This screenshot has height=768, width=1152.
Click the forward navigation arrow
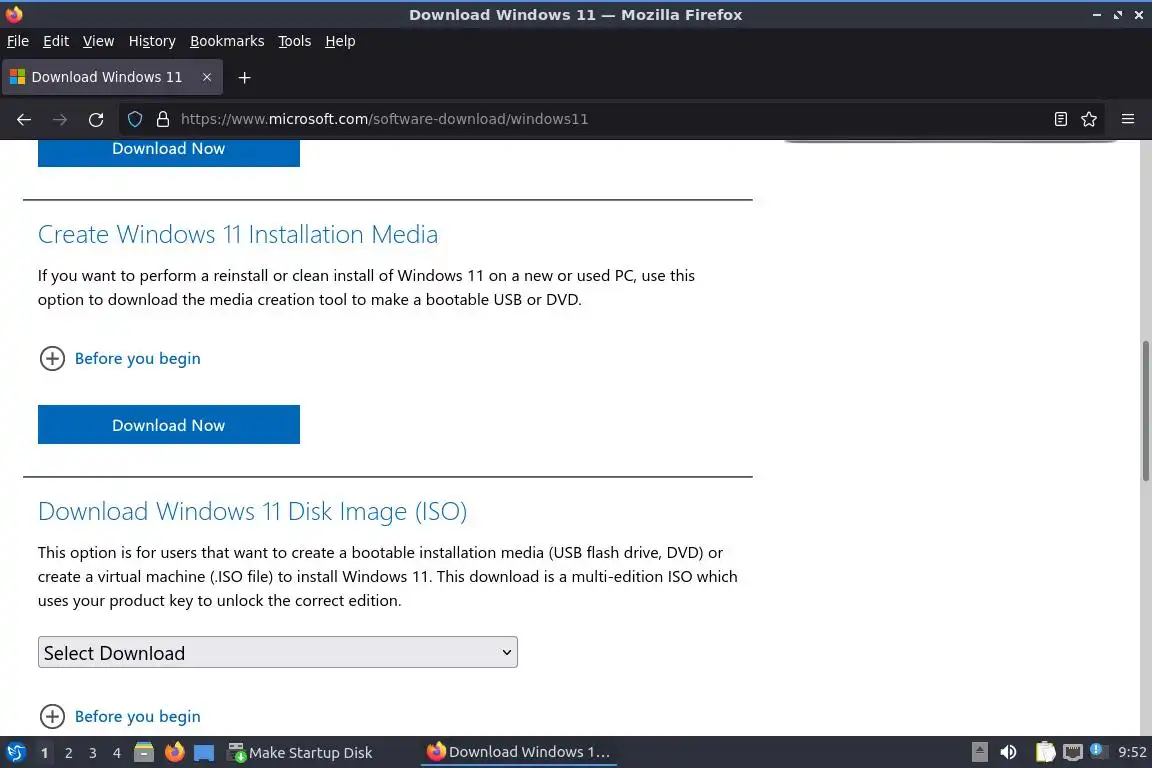click(x=60, y=119)
